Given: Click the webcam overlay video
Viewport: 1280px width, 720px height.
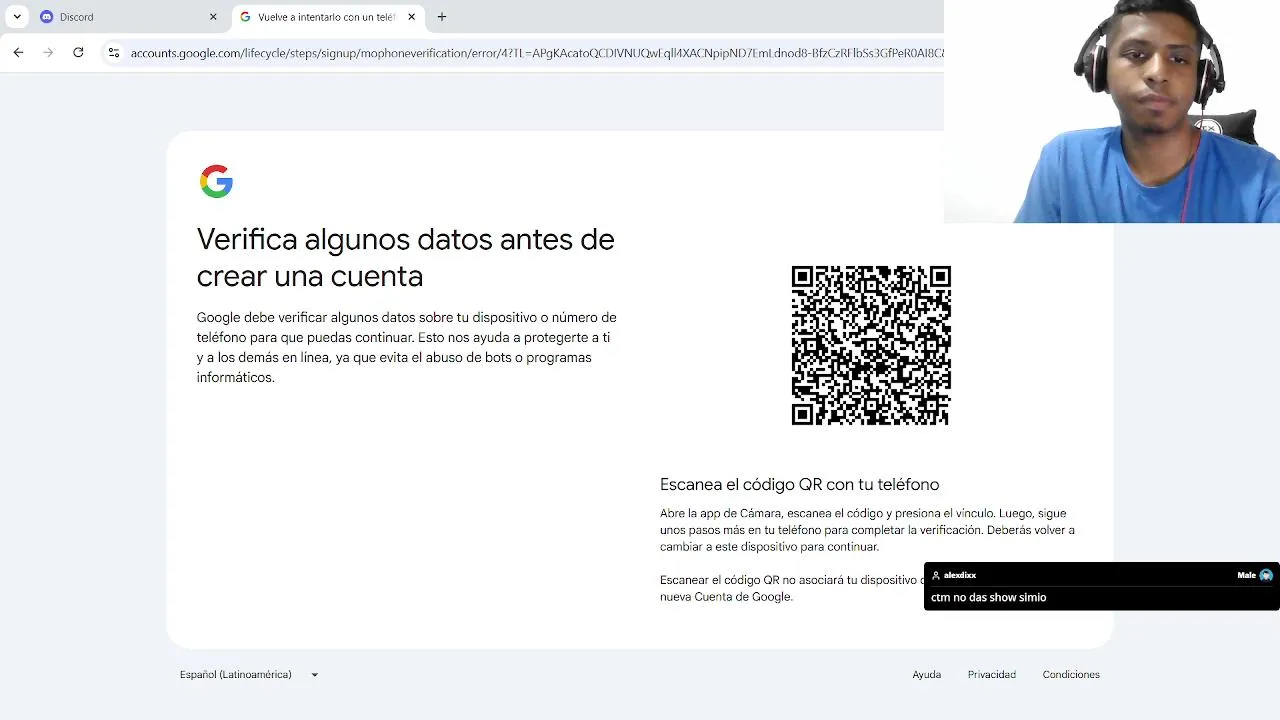Looking at the screenshot, I should 1112,111.
